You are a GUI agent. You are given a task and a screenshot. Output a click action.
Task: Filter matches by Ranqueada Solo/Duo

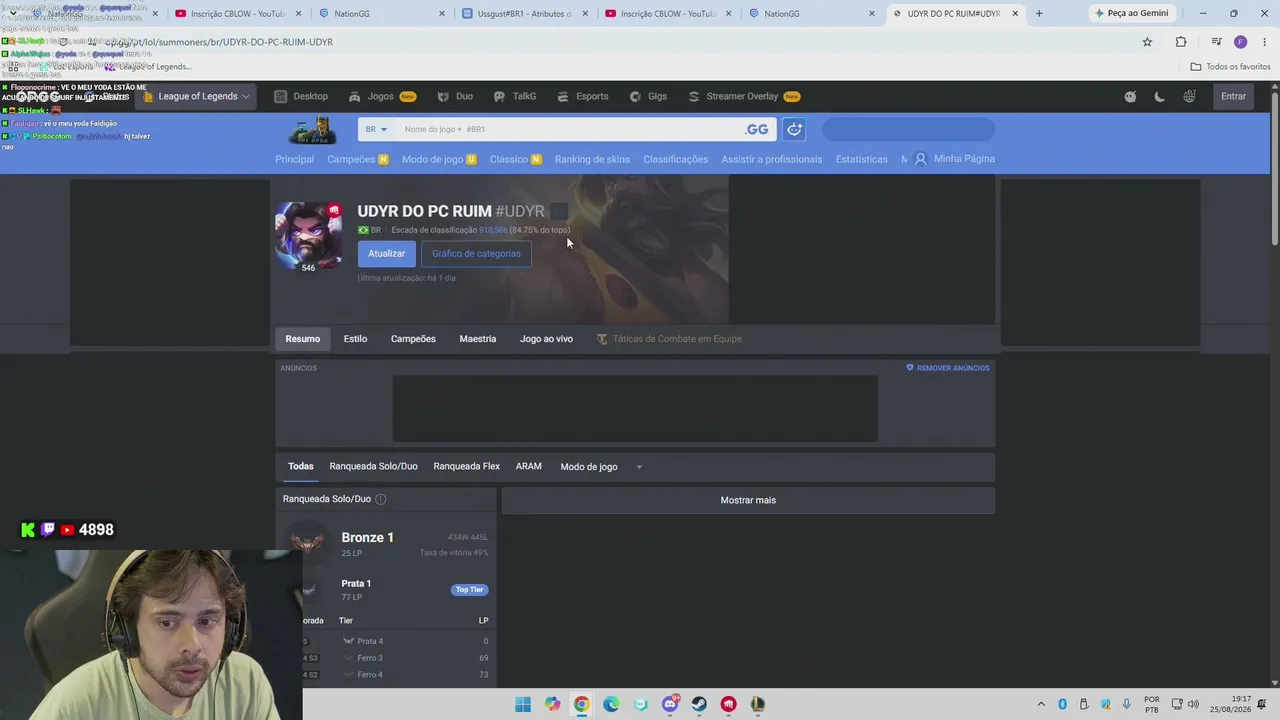point(374,467)
